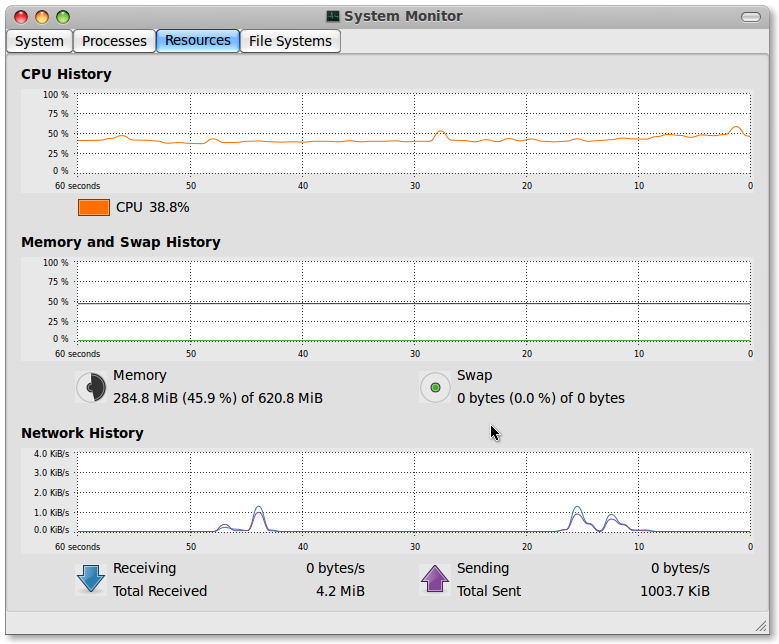This screenshot has width=779, height=644.
Task: Click the Memory pie chart color icon
Action: pos(91,387)
